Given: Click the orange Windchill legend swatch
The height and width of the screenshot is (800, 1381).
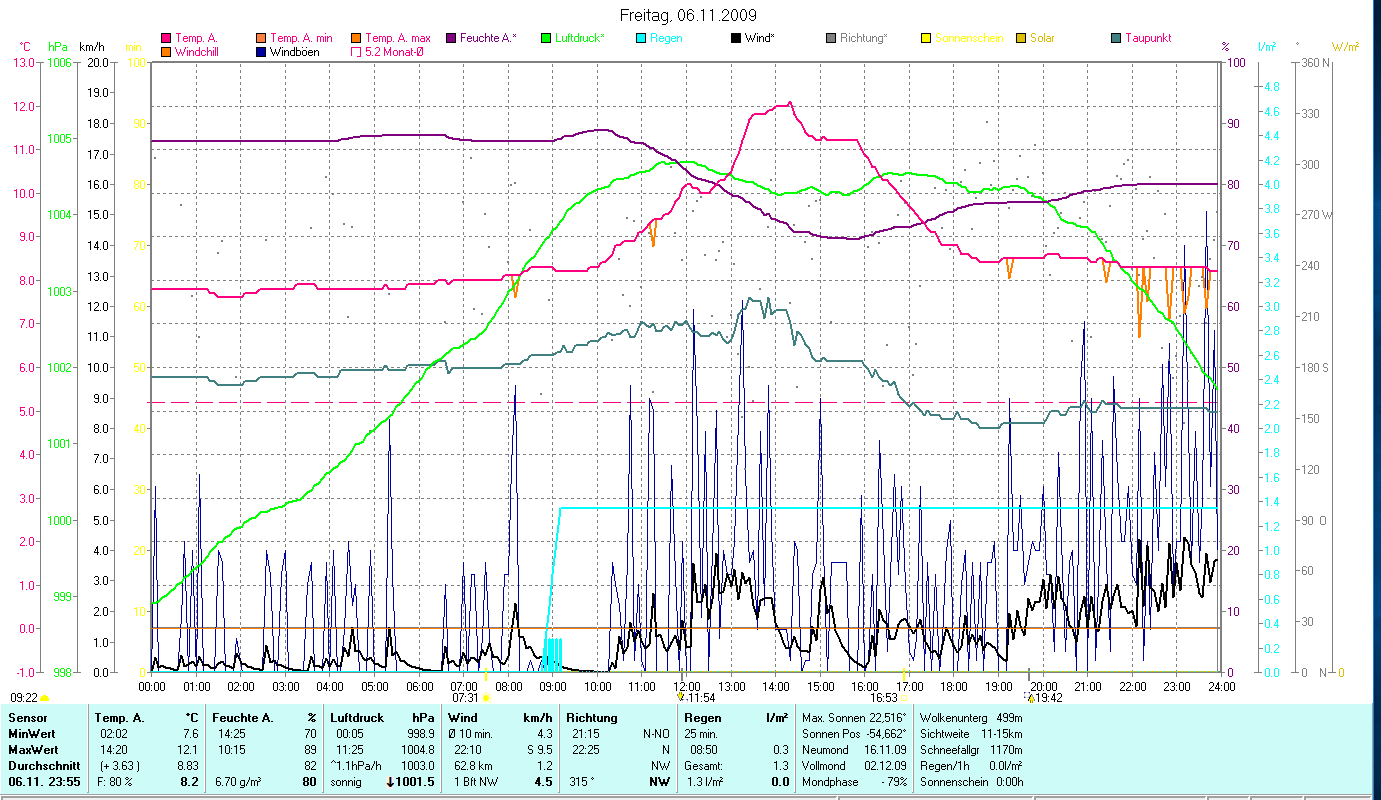Looking at the screenshot, I should pos(166,52).
